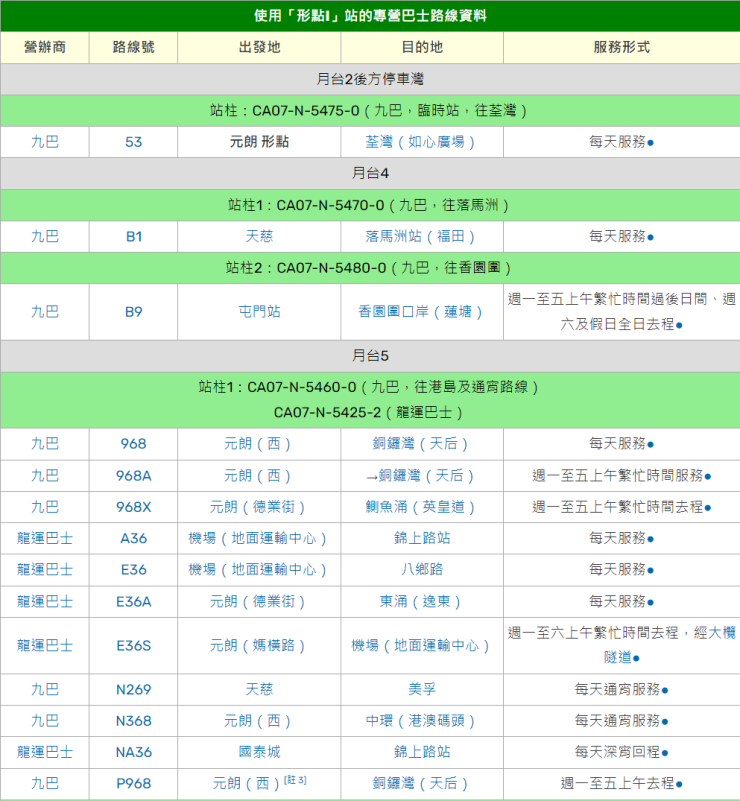The width and height of the screenshot is (740, 801).
Task: Click 機場（地面運輸中心）origin in A36 row
Action: pos(259,538)
